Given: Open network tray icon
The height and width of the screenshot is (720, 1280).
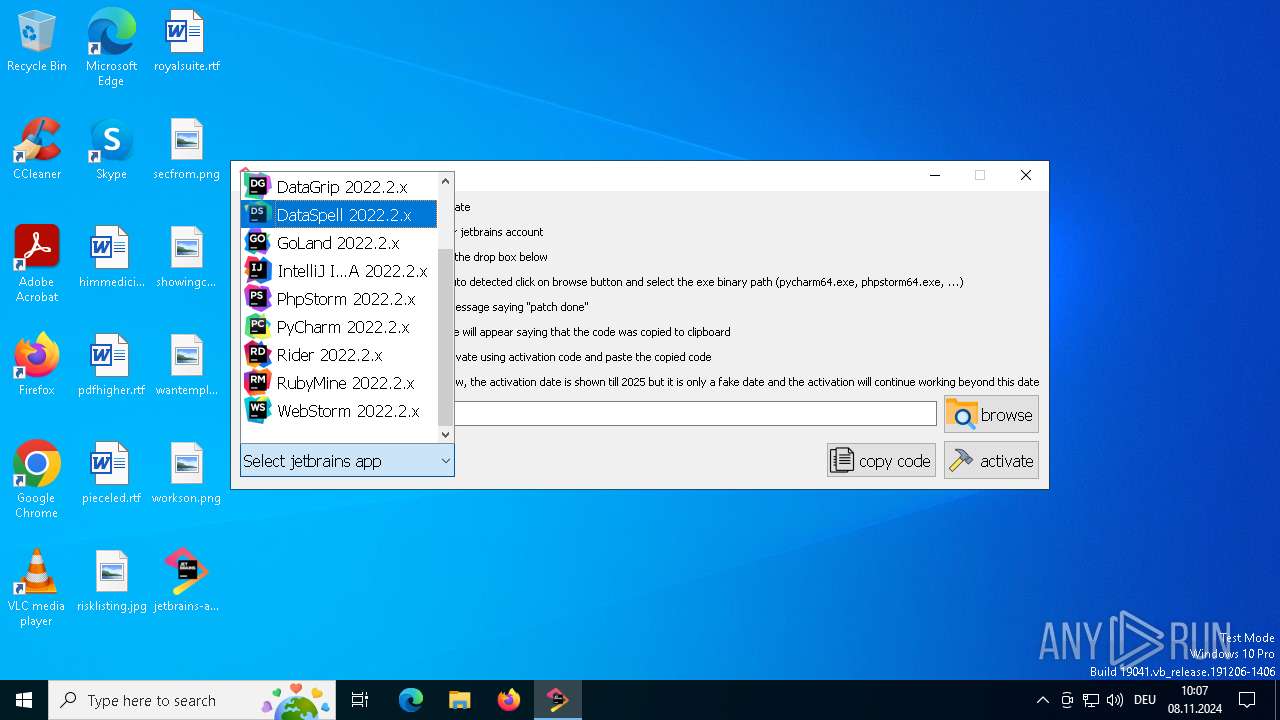Looking at the screenshot, I should pos(1091,700).
